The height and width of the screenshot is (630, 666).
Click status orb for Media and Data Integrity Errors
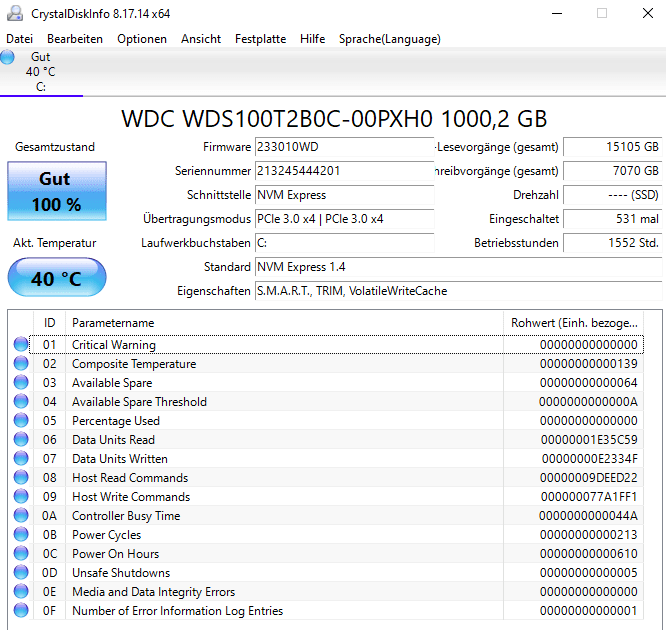coord(21,591)
